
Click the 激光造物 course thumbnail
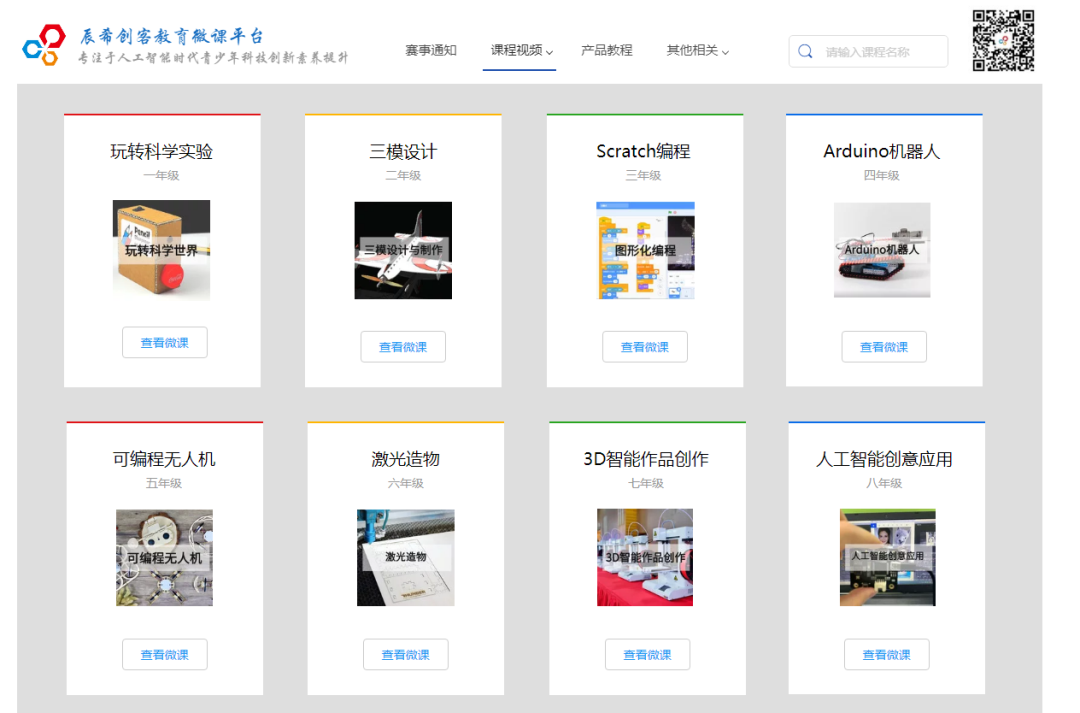pos(404,558)
